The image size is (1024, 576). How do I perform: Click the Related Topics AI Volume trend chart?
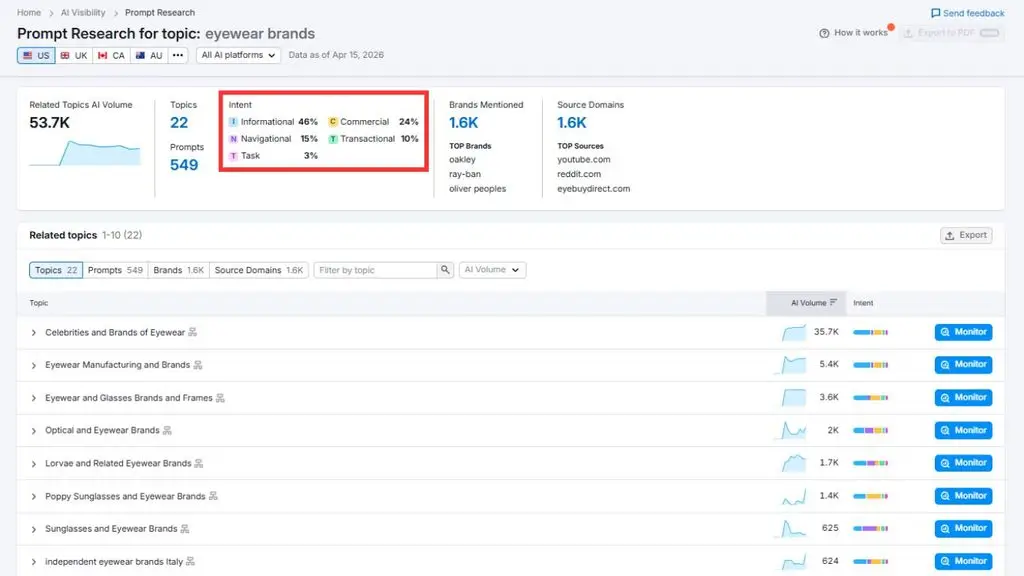(x=85, y=153)
